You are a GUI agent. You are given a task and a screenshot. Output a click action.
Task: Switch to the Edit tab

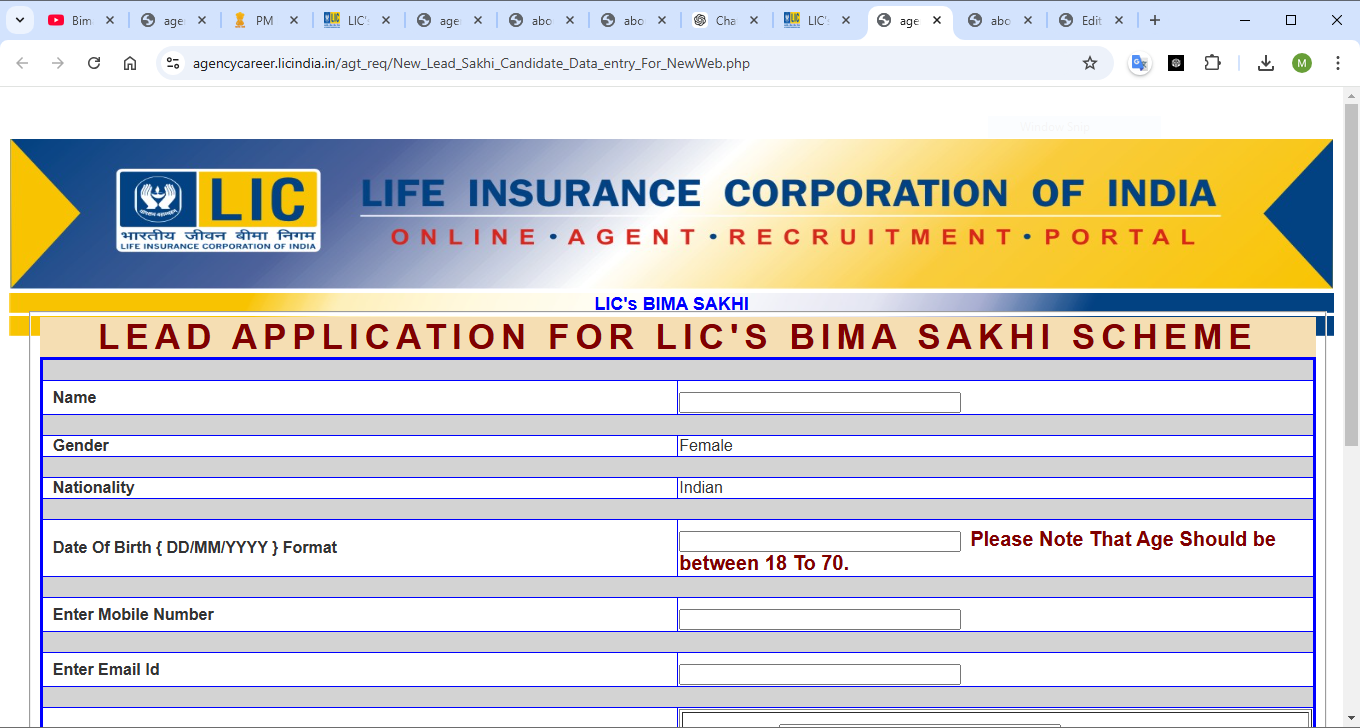(x=1085, y=20)
